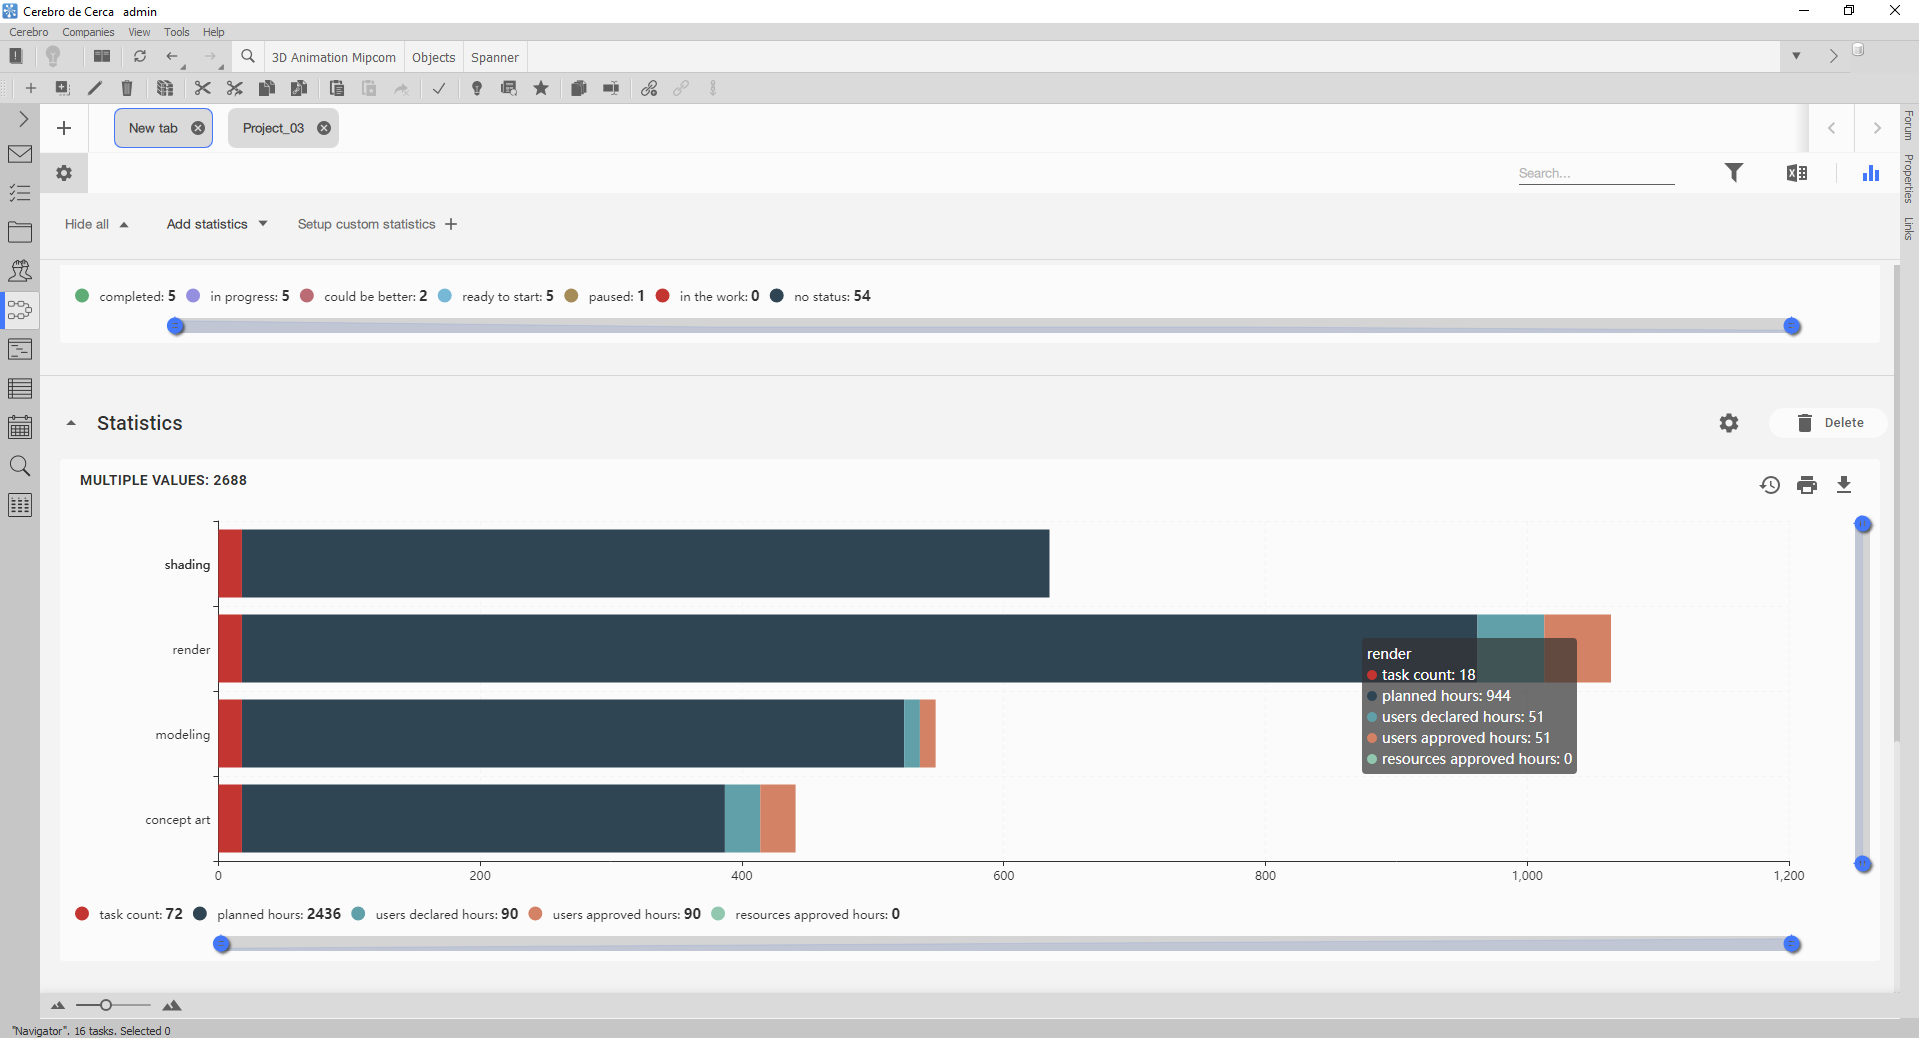This screenshot has width=1919, height=1038.
Task: Toggle the 'in progress' status legend item
Action: click(238, 296)
